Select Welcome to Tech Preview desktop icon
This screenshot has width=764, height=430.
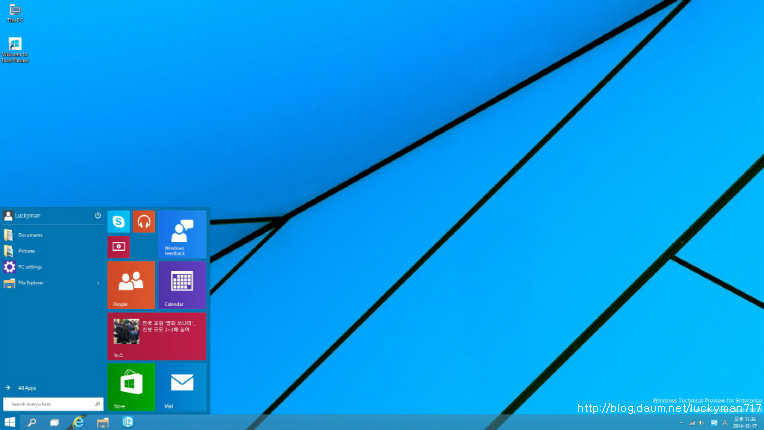(15, 50)
